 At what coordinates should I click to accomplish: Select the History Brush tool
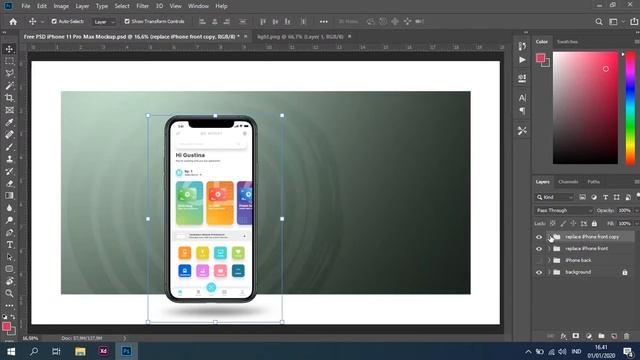coord(9,171)
